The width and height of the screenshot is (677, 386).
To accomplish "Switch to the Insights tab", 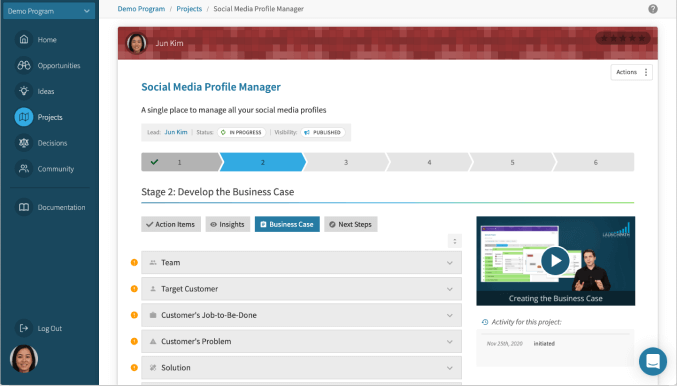I will [228, 224].
